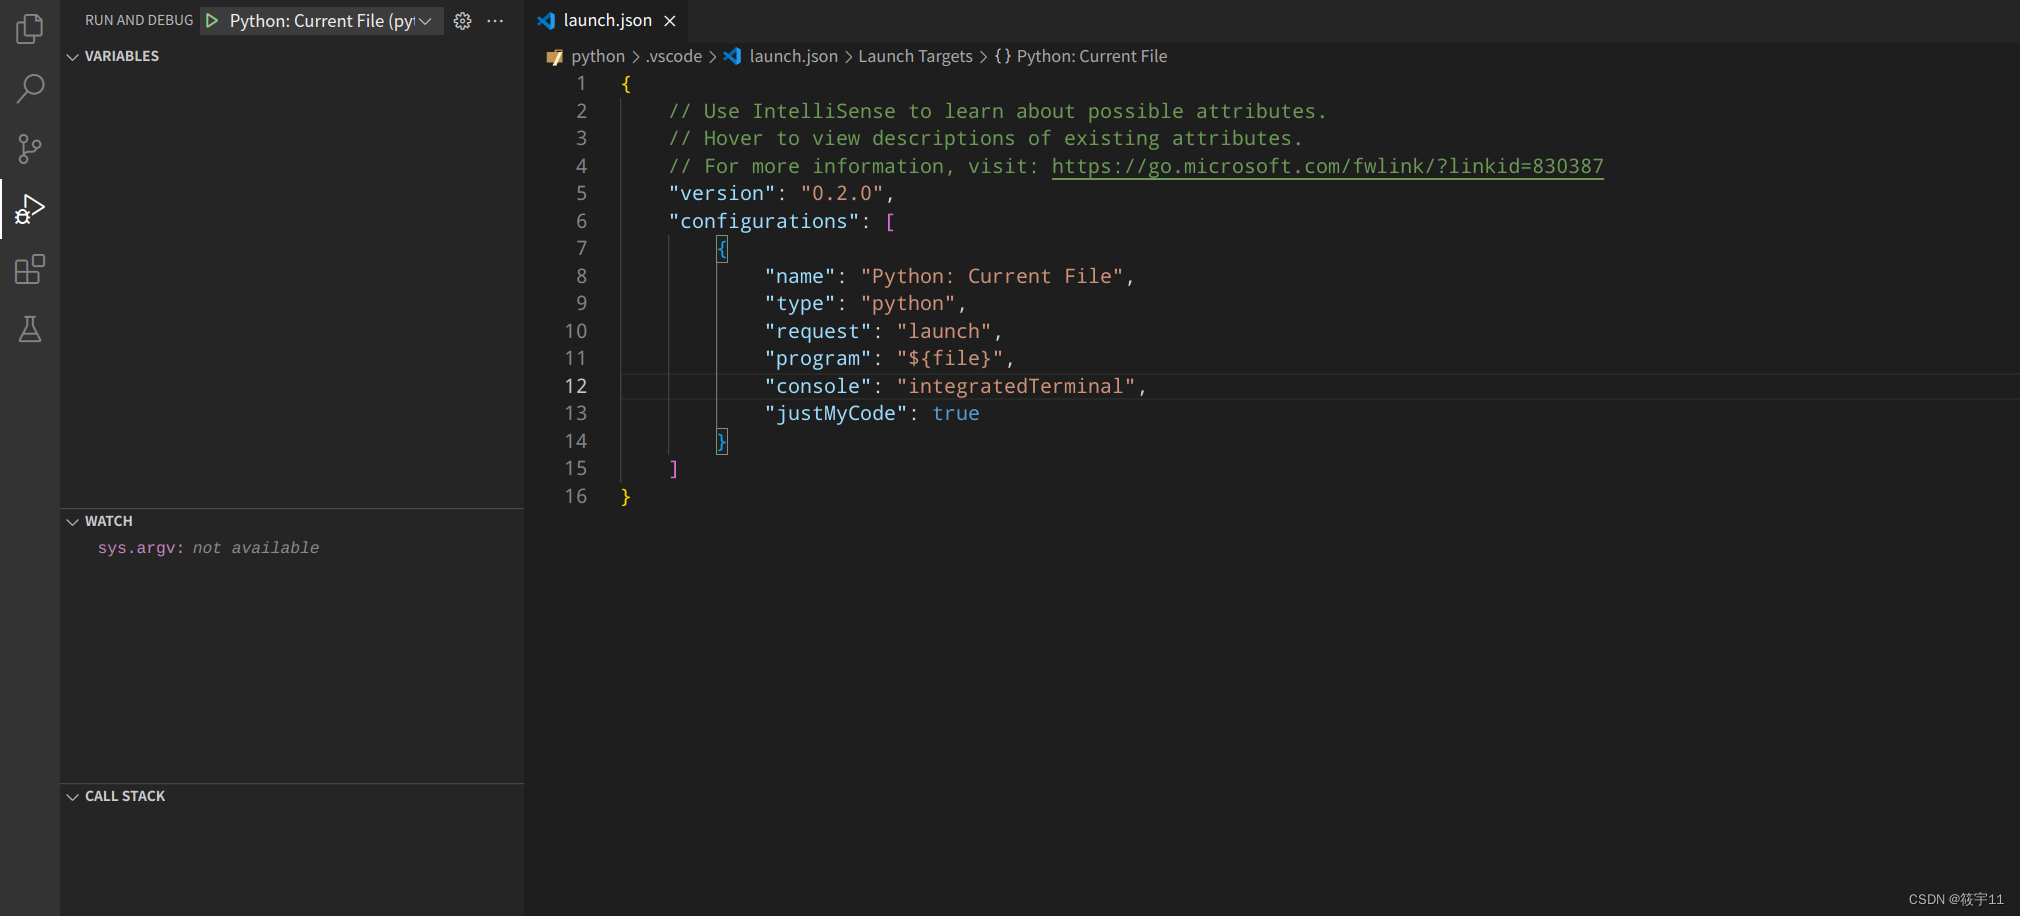Click the Launch Targets breadcrumb
This screenshot has height=916, width=2020.
pyautogui.click(x=915, y=56)
